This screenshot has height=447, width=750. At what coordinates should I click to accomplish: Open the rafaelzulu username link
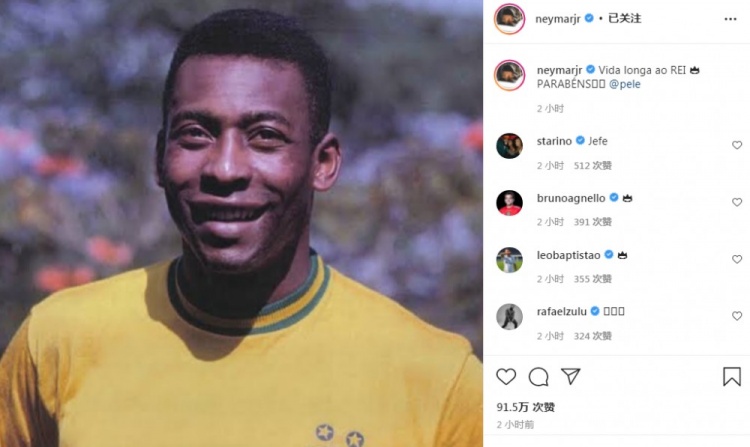[x=562, y=311]
